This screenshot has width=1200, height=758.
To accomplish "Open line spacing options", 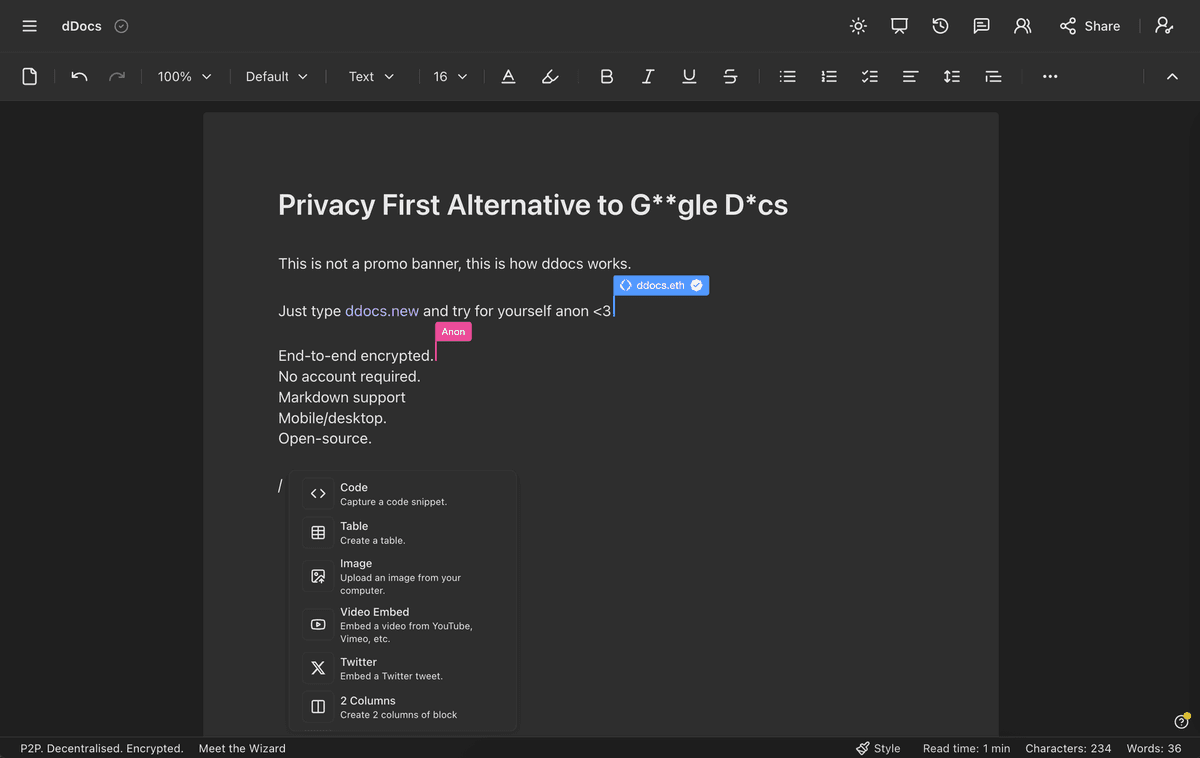I will [952, 76].
